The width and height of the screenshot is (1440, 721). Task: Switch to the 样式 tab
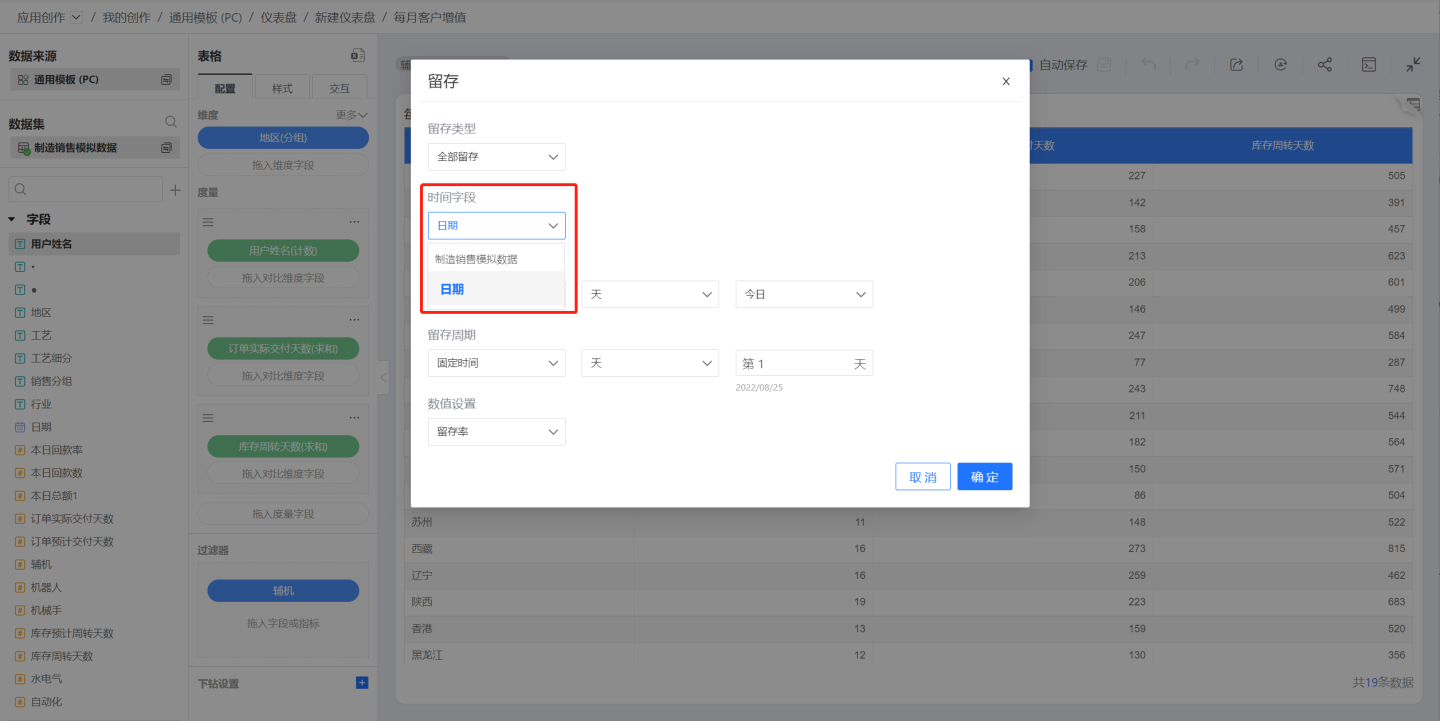(283, 88)
